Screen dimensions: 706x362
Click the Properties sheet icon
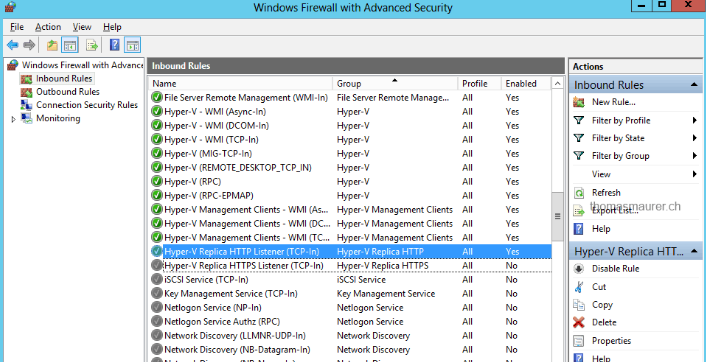pyautogui.click(x=579, y=341)
